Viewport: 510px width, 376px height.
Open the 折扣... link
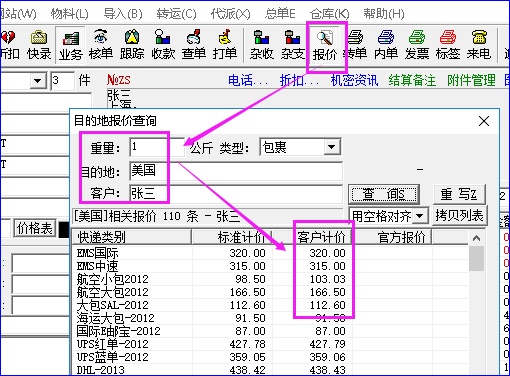tap(299, 80)
